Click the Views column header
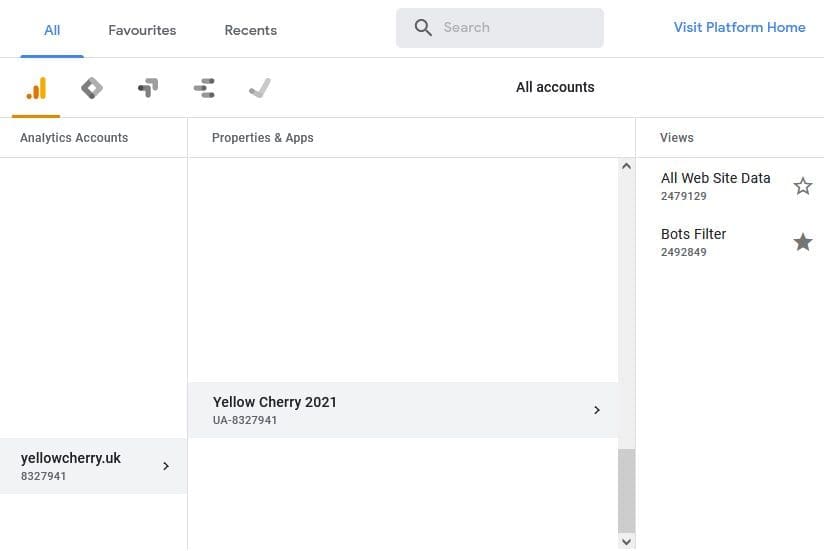Screen dimensions: 832x551 click(677, 137)
